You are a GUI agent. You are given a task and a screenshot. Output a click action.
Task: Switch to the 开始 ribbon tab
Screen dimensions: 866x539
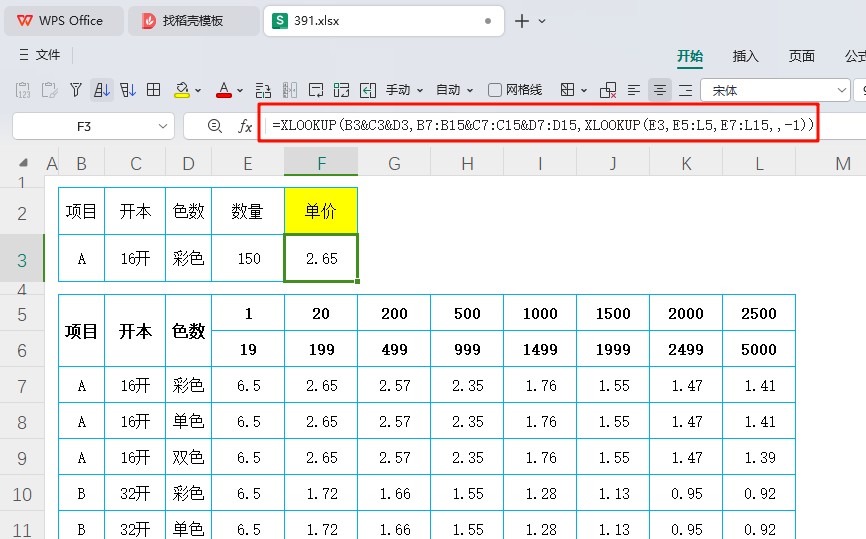point(690,56)
